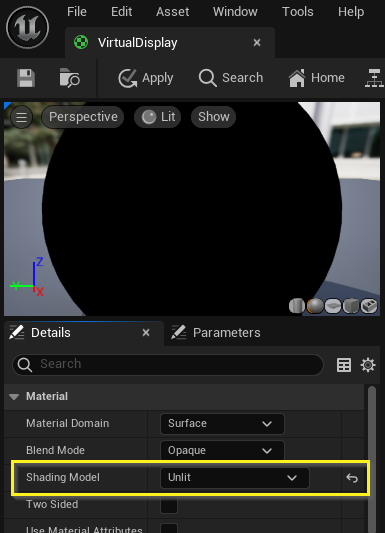Toggle the Two Sided checkbox
This screenshot has height=533, width=385.
tap(169, 505)
